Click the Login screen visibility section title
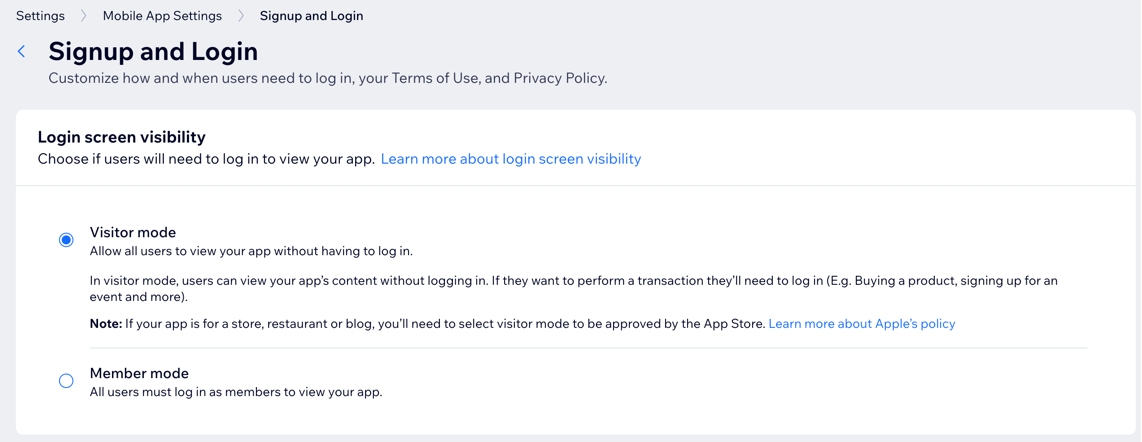 pos(121,137)
